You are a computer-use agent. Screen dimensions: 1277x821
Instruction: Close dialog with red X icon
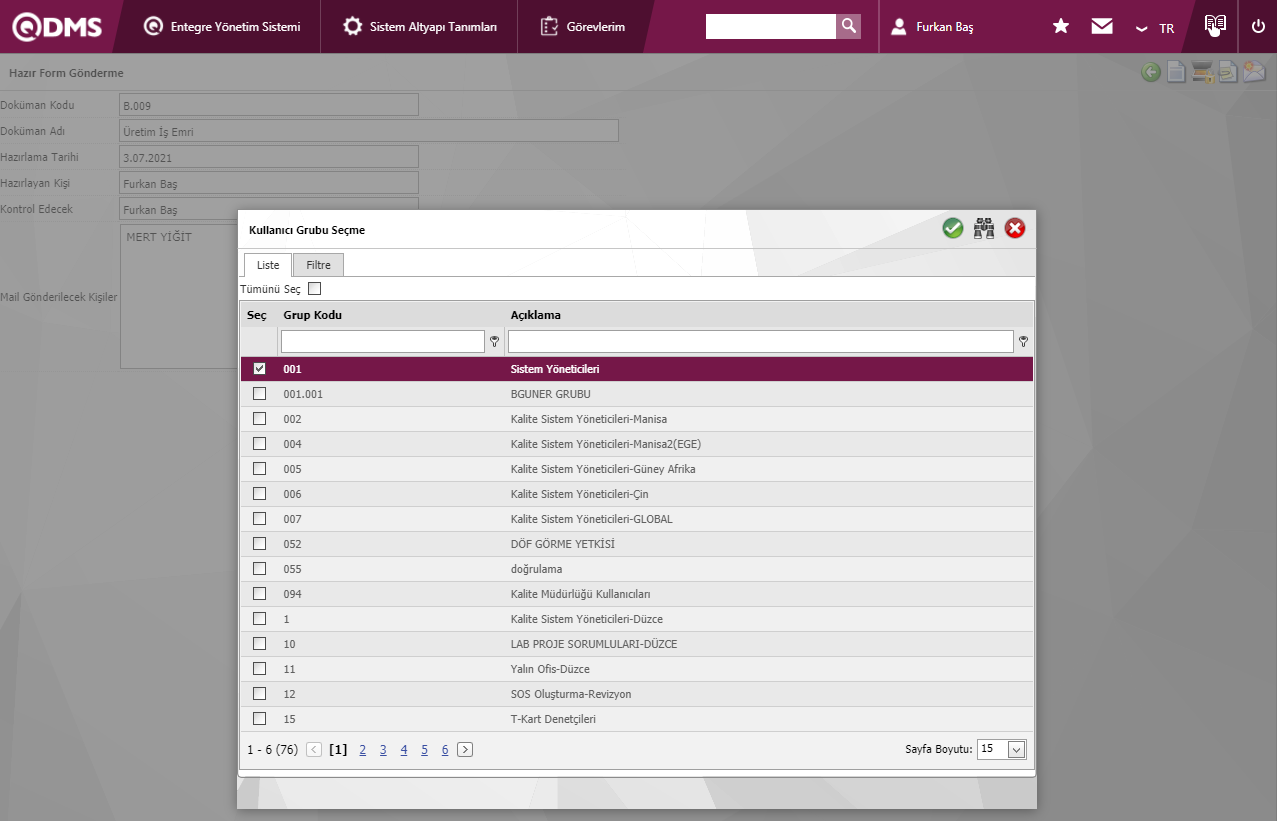tap(1015, 229)
